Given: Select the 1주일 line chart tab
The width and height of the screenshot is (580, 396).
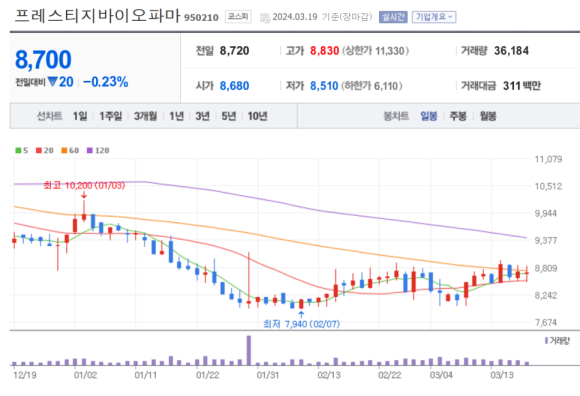Looking at the screenshot, I should pos(111,116).
